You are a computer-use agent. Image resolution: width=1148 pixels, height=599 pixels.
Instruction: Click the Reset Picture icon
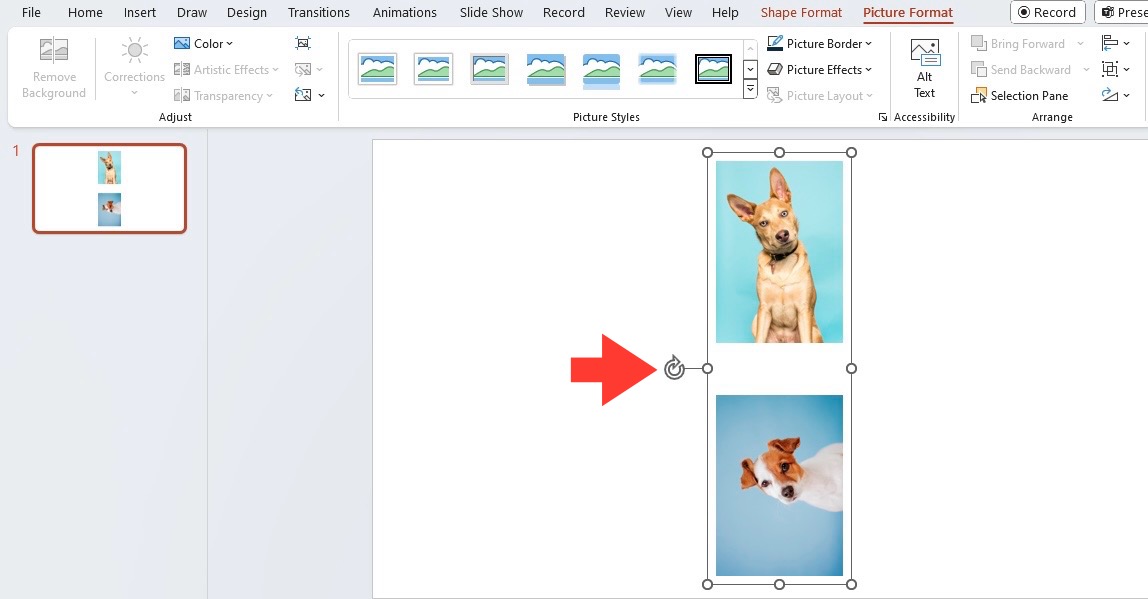pos(302,95)
